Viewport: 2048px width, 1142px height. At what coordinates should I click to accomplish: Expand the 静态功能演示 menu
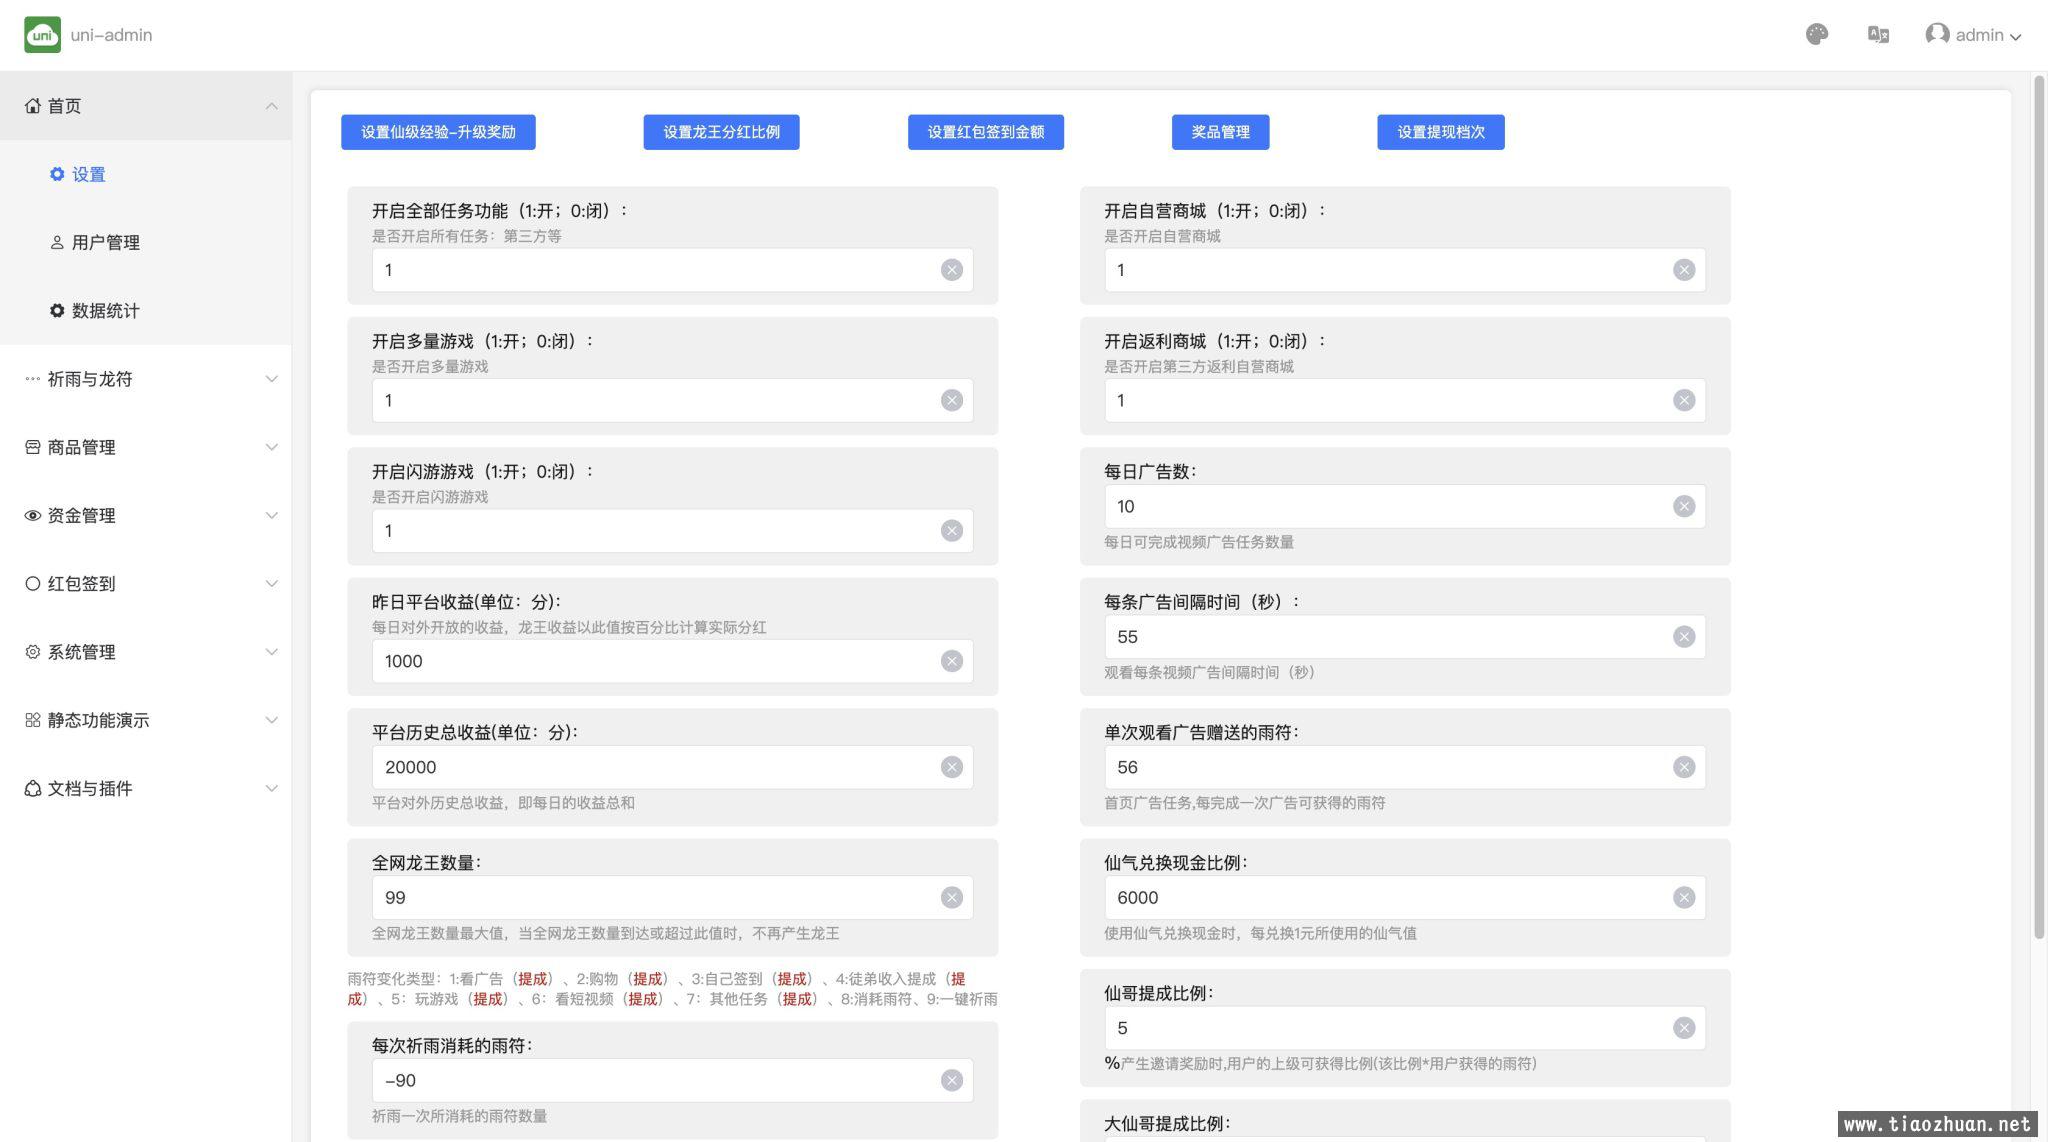[146, 720]
